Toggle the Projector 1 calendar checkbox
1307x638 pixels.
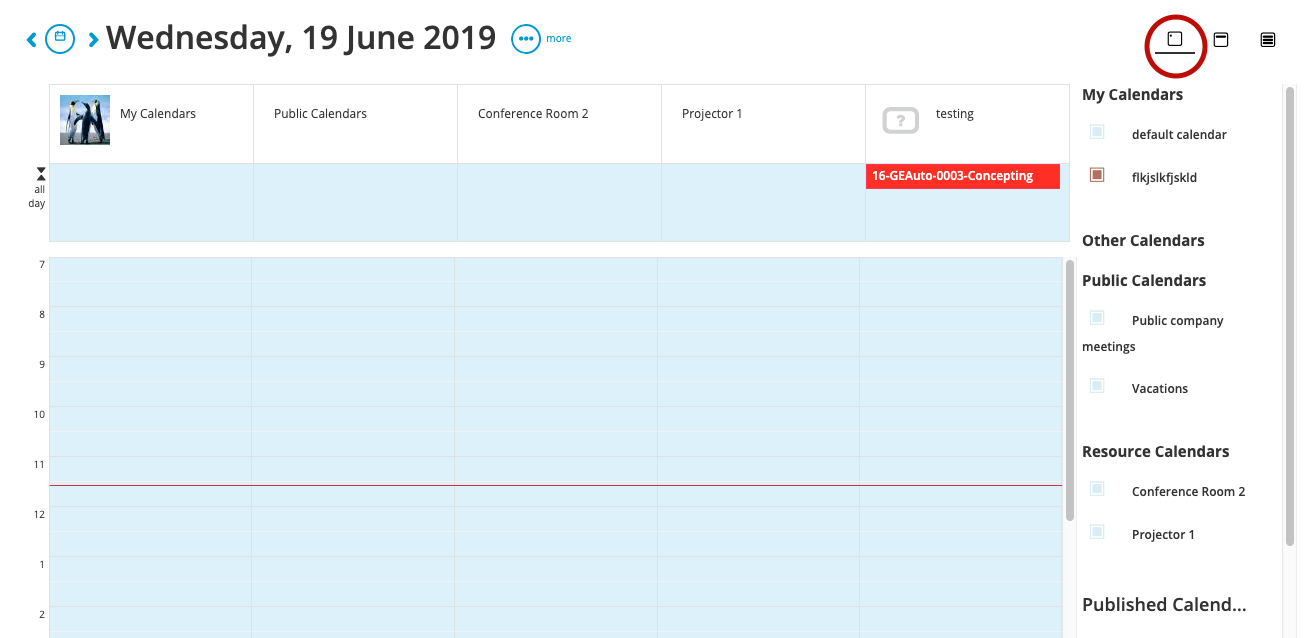(x=1097, y=532)
